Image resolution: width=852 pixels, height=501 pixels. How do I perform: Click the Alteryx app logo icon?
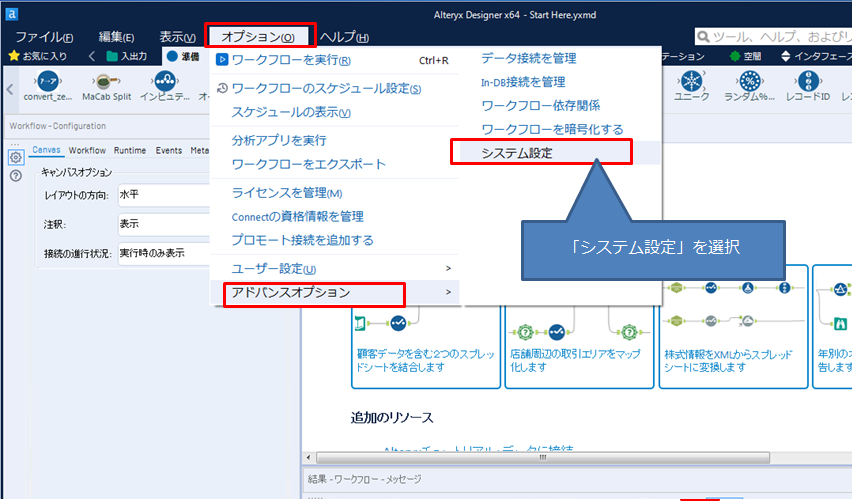point(11,14)
